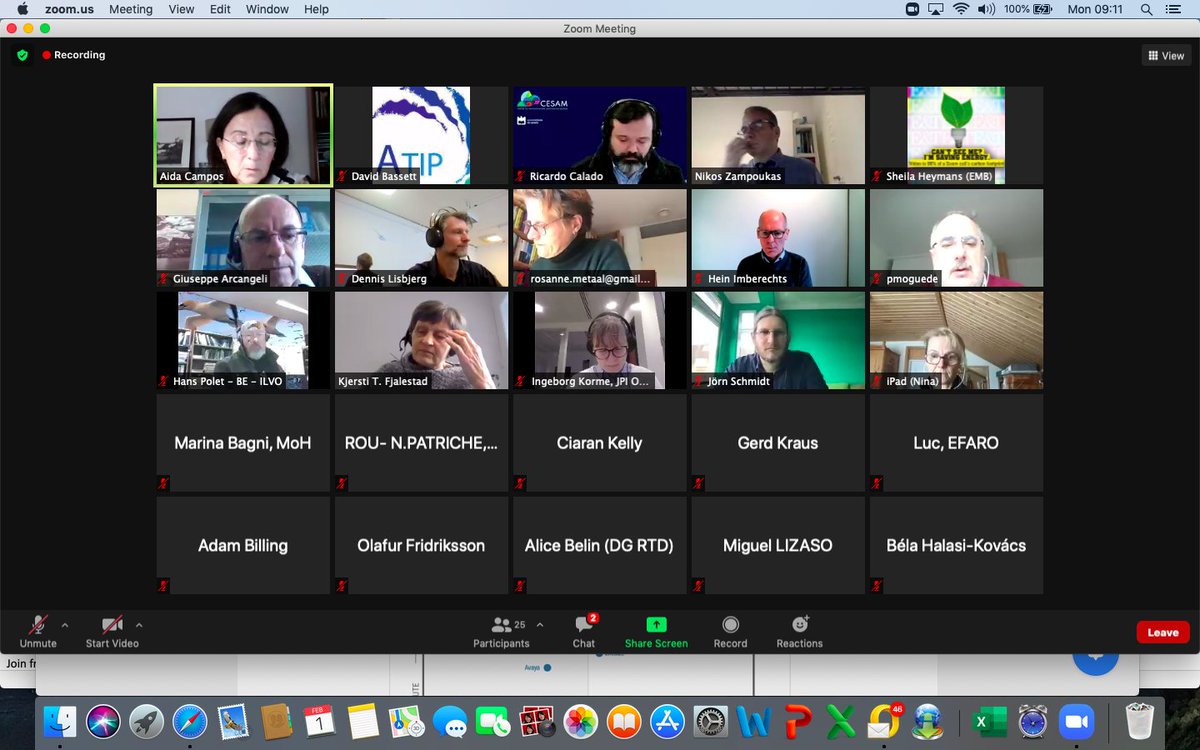Unmute the microphone in Zoom toolbar
The height and width of the screenshot is (750, 1200).
coord(38,631)
